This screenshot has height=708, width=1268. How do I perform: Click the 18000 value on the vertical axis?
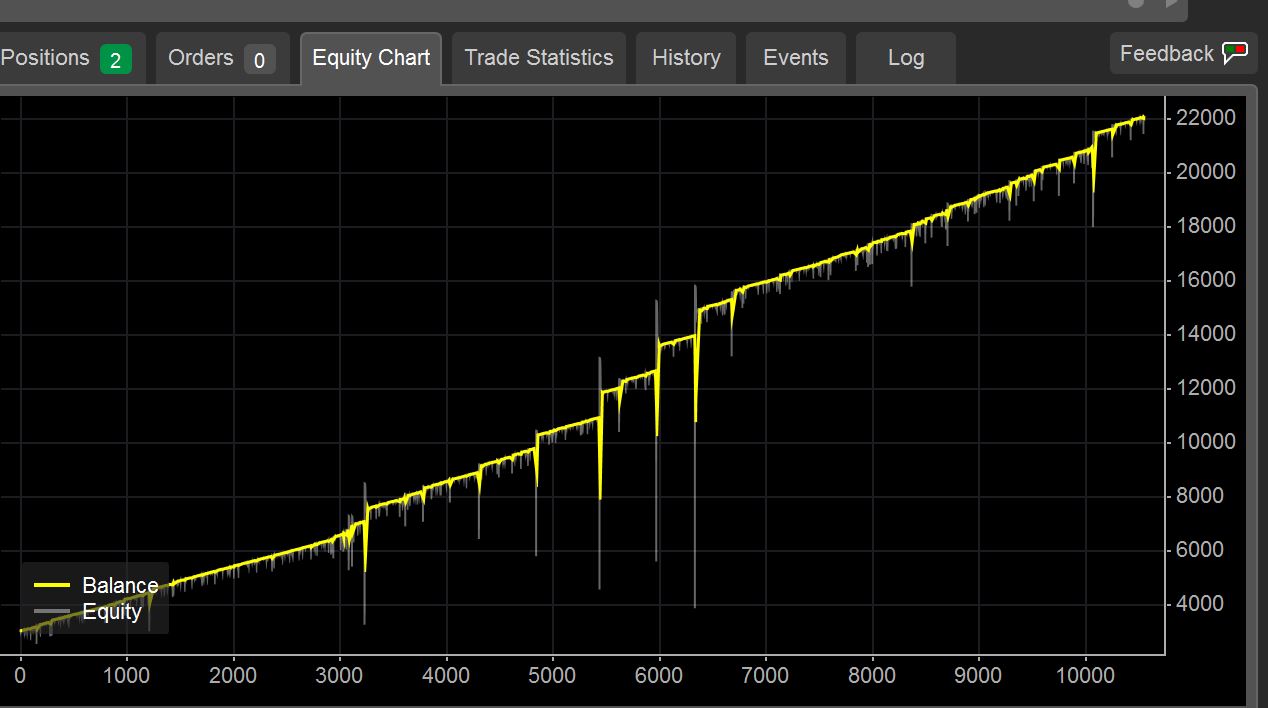point(1206,226)
